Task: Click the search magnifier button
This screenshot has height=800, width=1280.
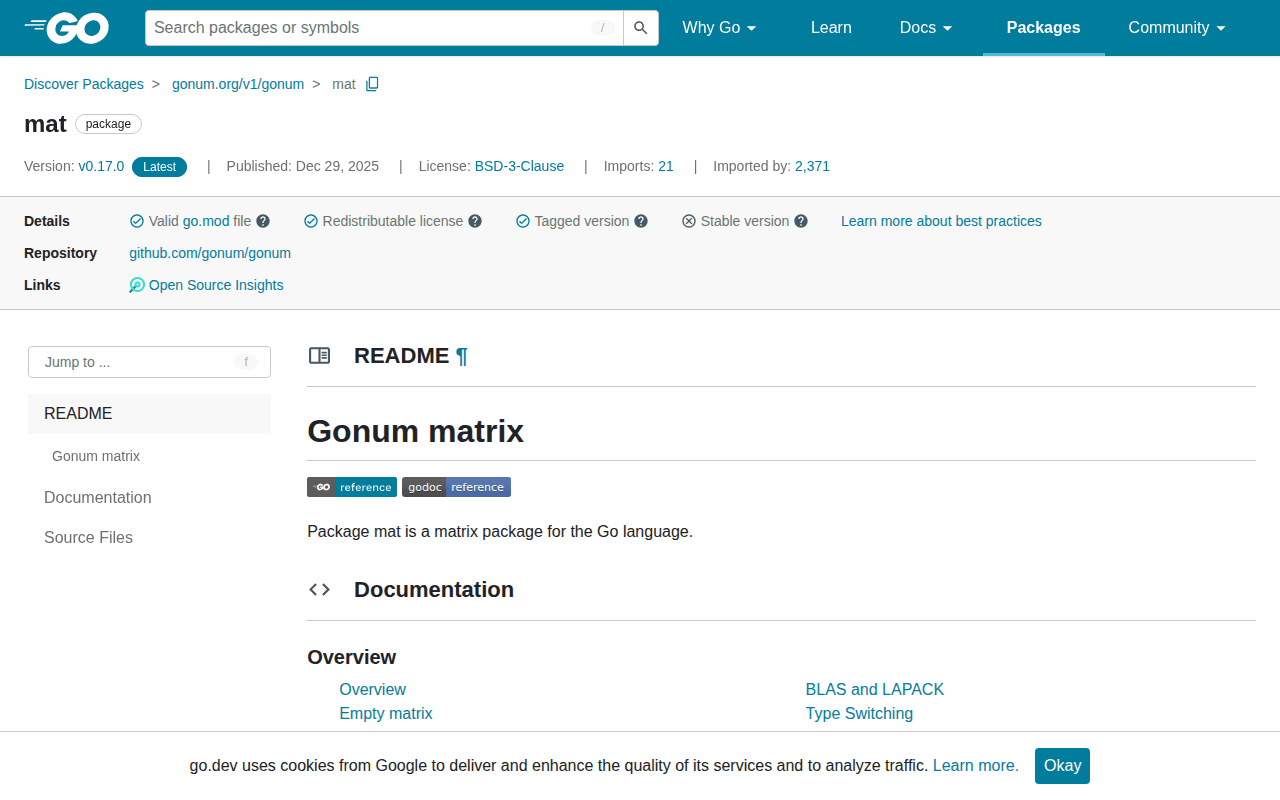Action: [x=641, y=28]
